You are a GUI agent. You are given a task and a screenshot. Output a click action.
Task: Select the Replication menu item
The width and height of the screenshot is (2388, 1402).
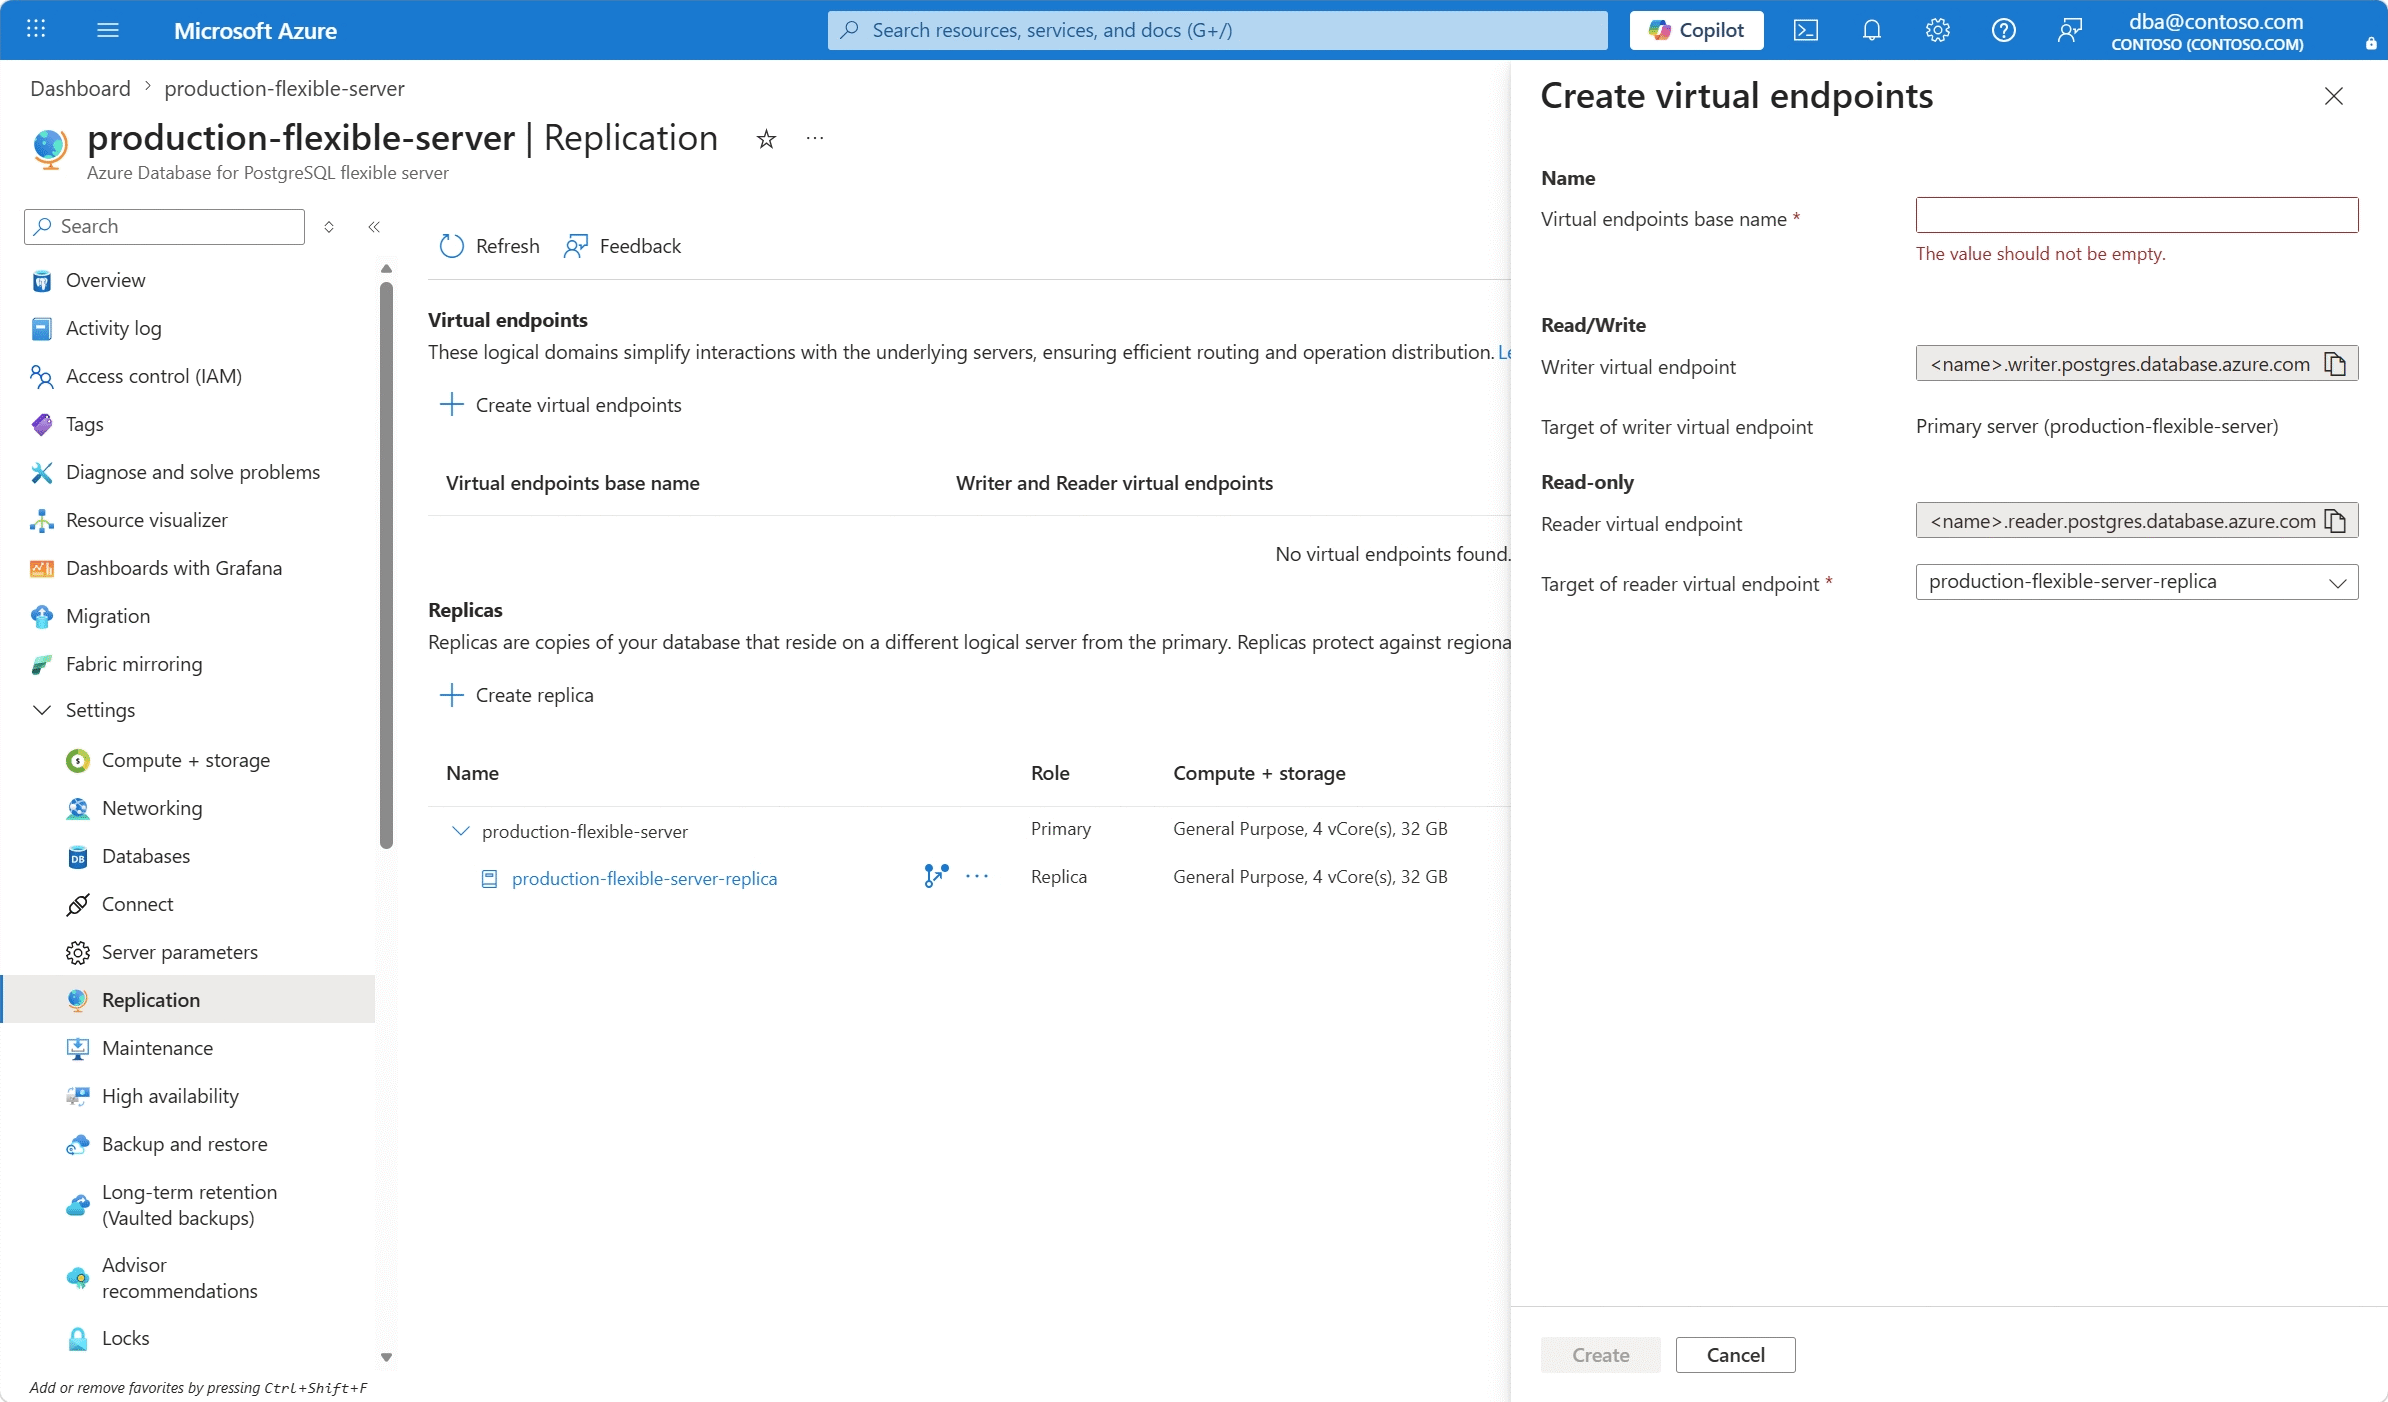tap(188, 1000)
